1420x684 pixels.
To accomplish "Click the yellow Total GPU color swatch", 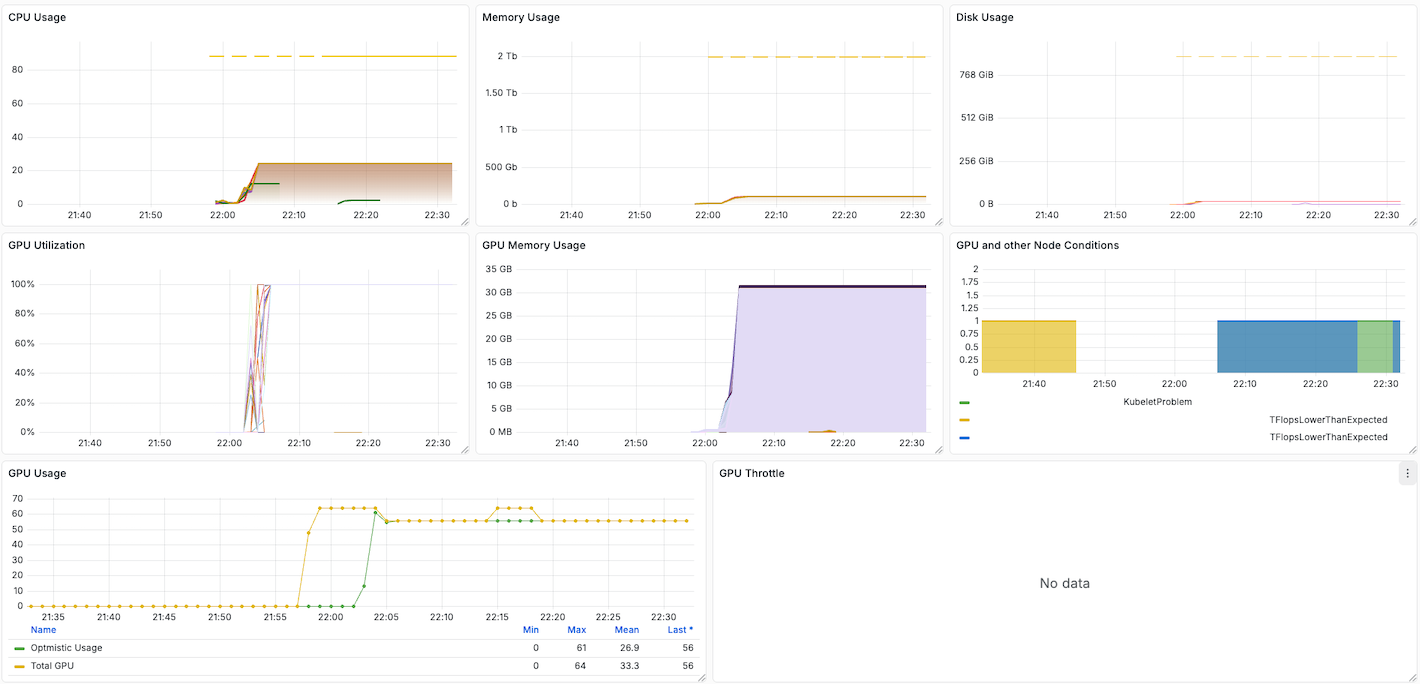I will 19,666.
